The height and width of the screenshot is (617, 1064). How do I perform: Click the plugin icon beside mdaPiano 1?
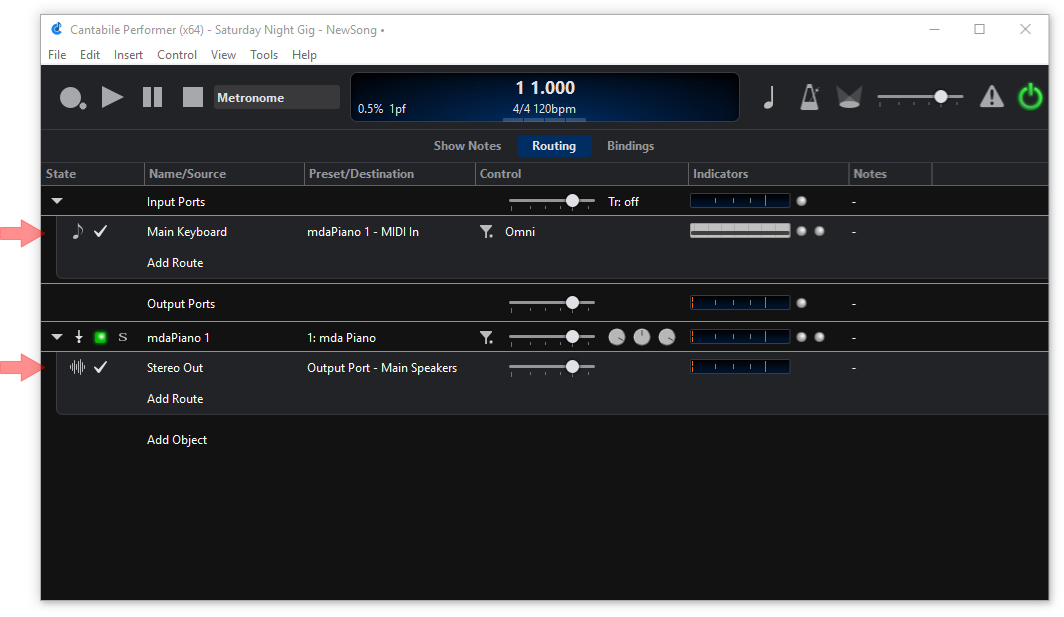click(x=79, y=337)
